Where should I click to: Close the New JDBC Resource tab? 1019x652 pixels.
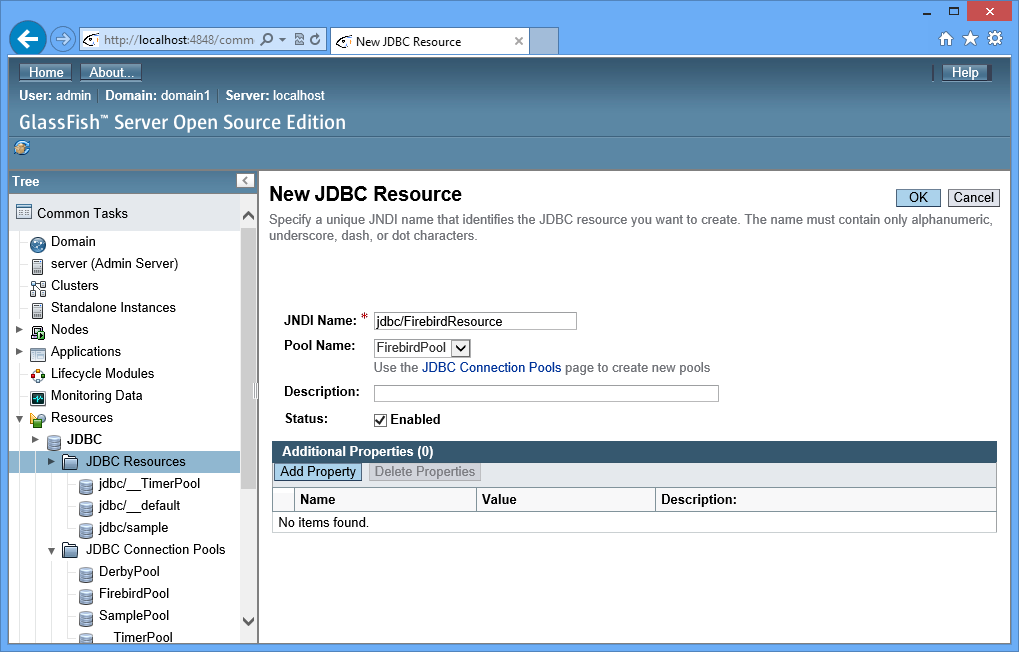[x=519, y=41]
